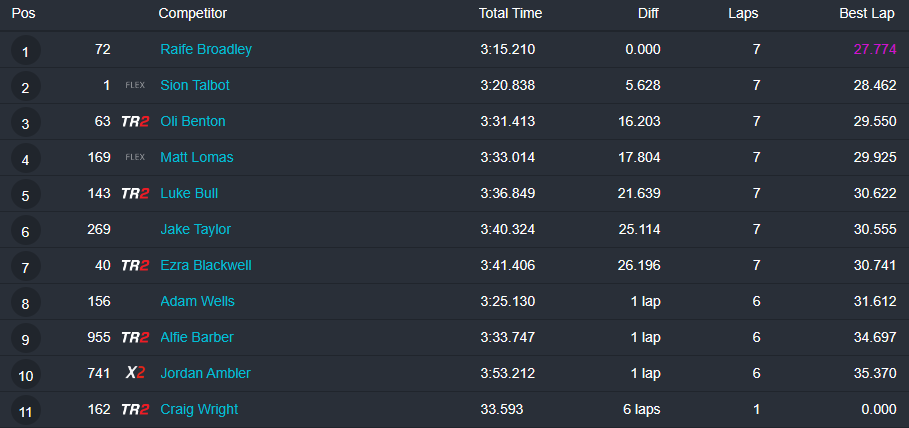
Task: Open Jake Taylor's competitor link
Action: 195,229
